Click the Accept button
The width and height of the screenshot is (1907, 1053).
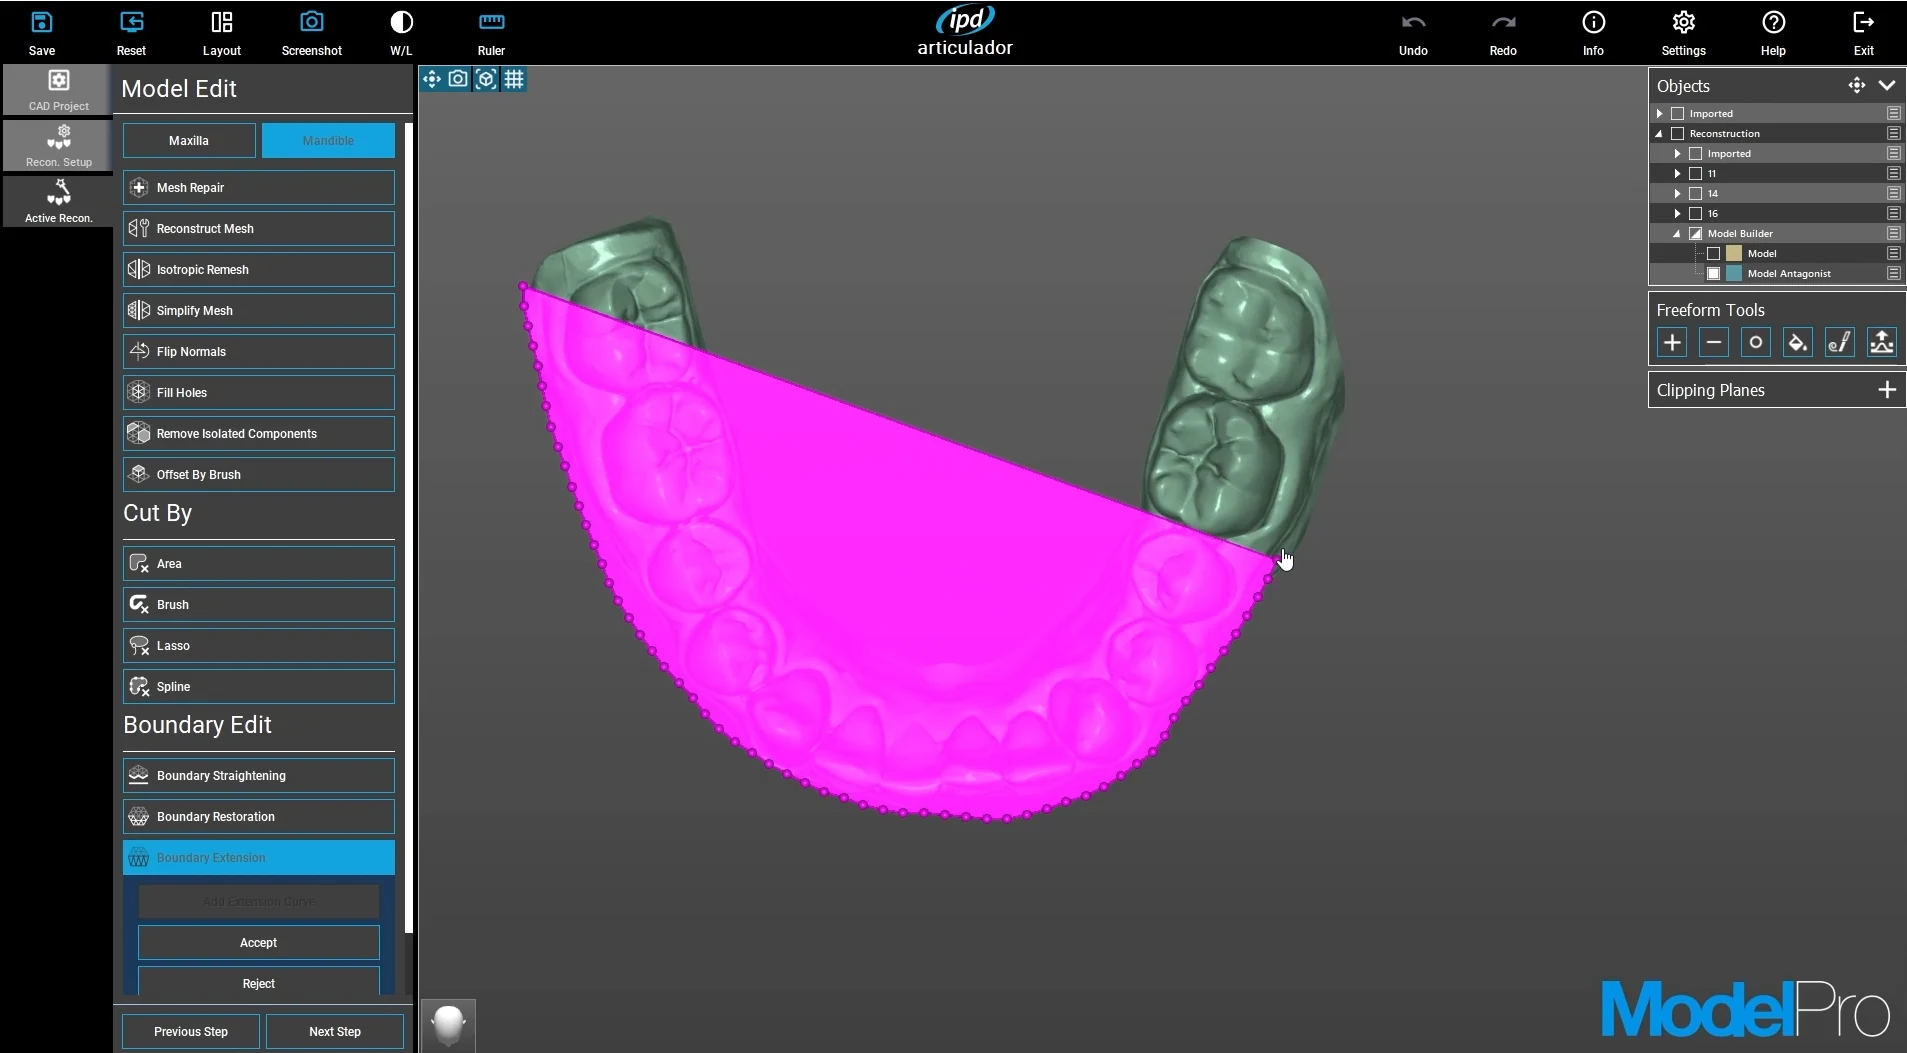(x=259, y=943)
